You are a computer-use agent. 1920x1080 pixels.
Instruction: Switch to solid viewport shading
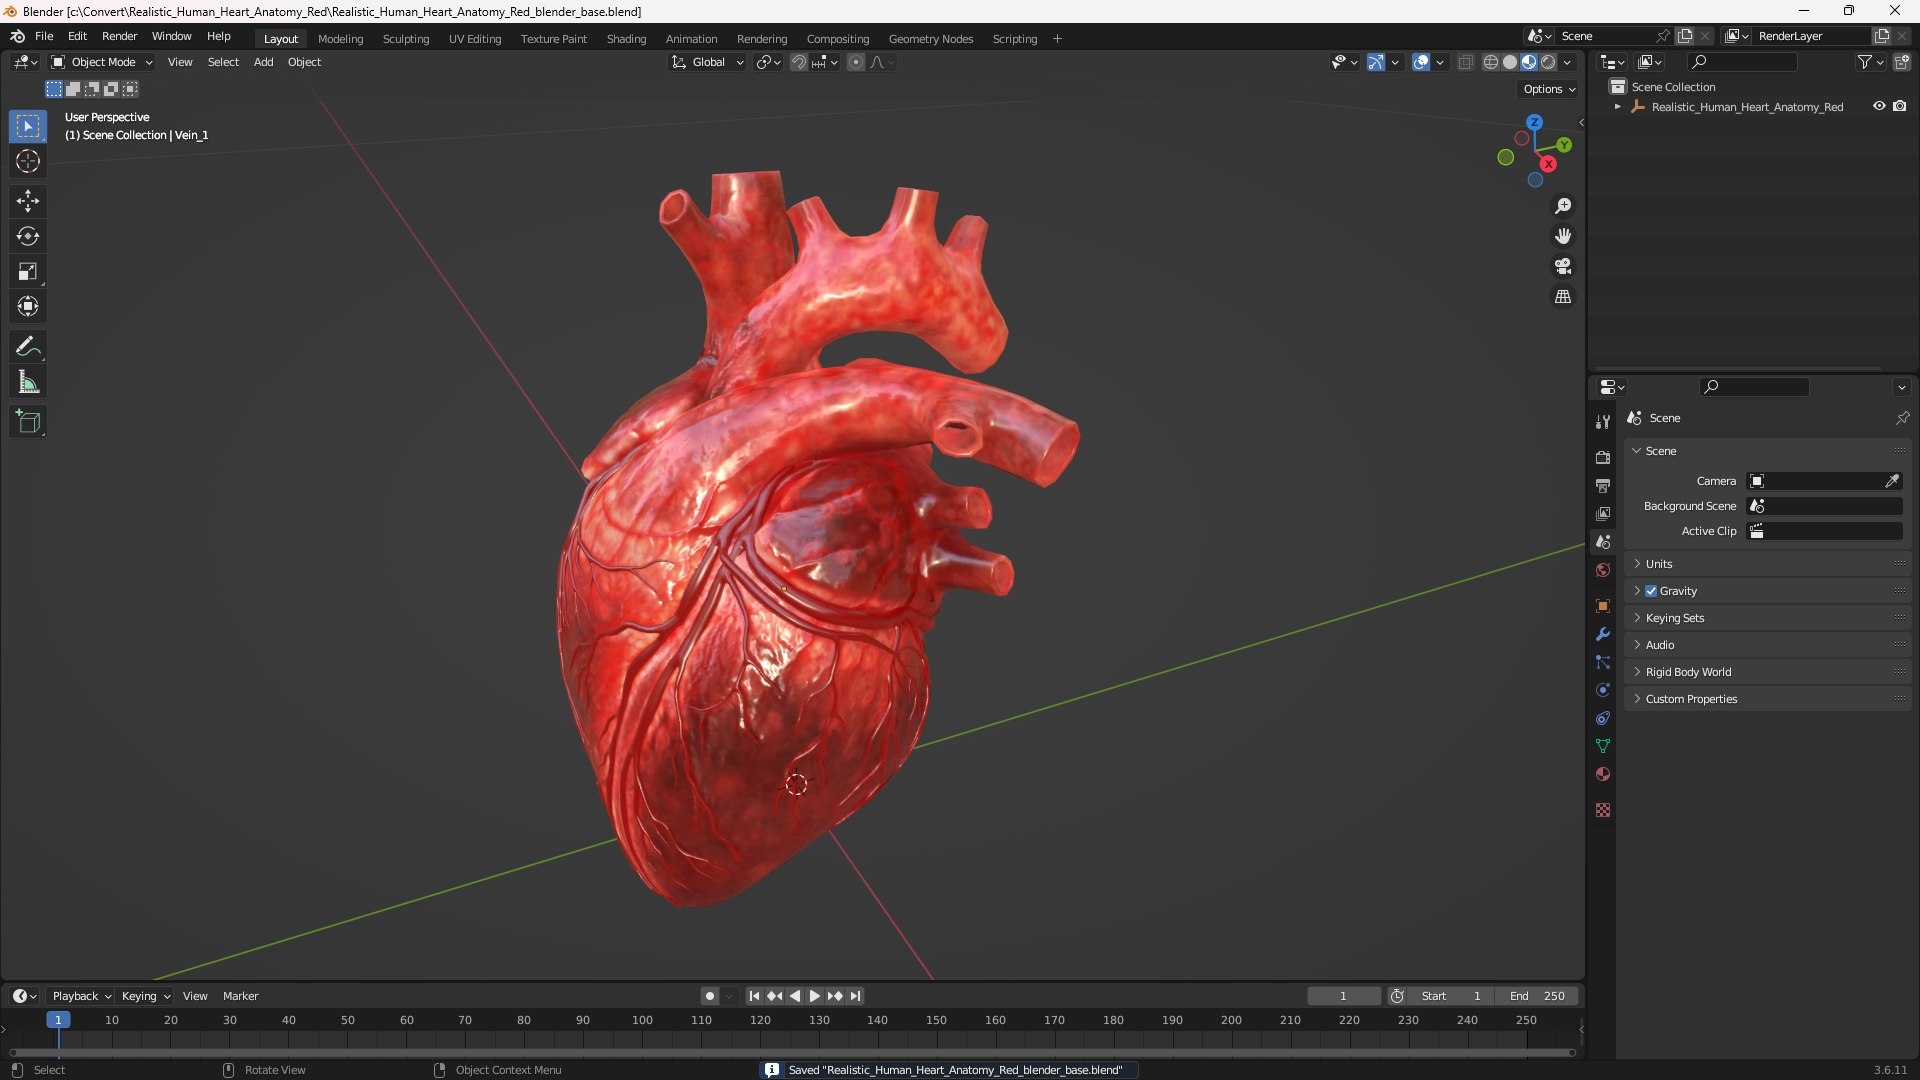tap(1510, 62)
